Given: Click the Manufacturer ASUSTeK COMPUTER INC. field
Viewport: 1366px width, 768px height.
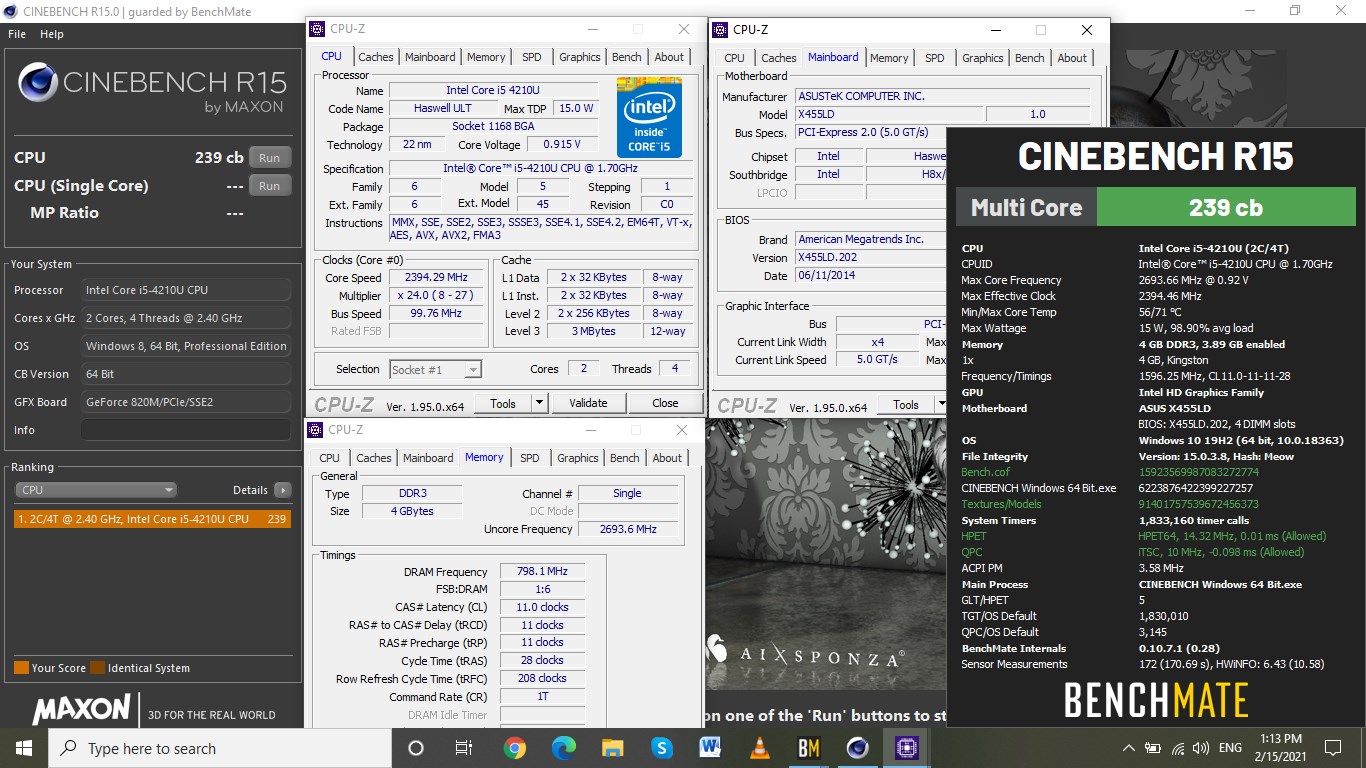Looking at the screenshot, I should pos(942,96).
